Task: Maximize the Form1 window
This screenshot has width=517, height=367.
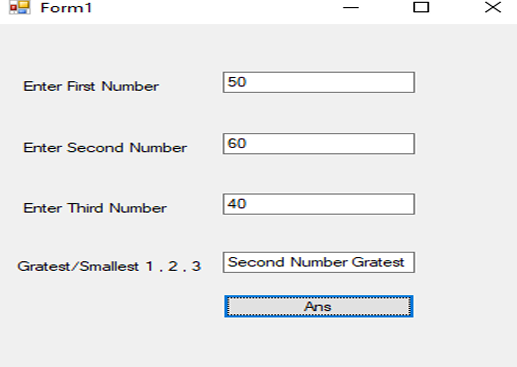Action: (x=421, y=7)
